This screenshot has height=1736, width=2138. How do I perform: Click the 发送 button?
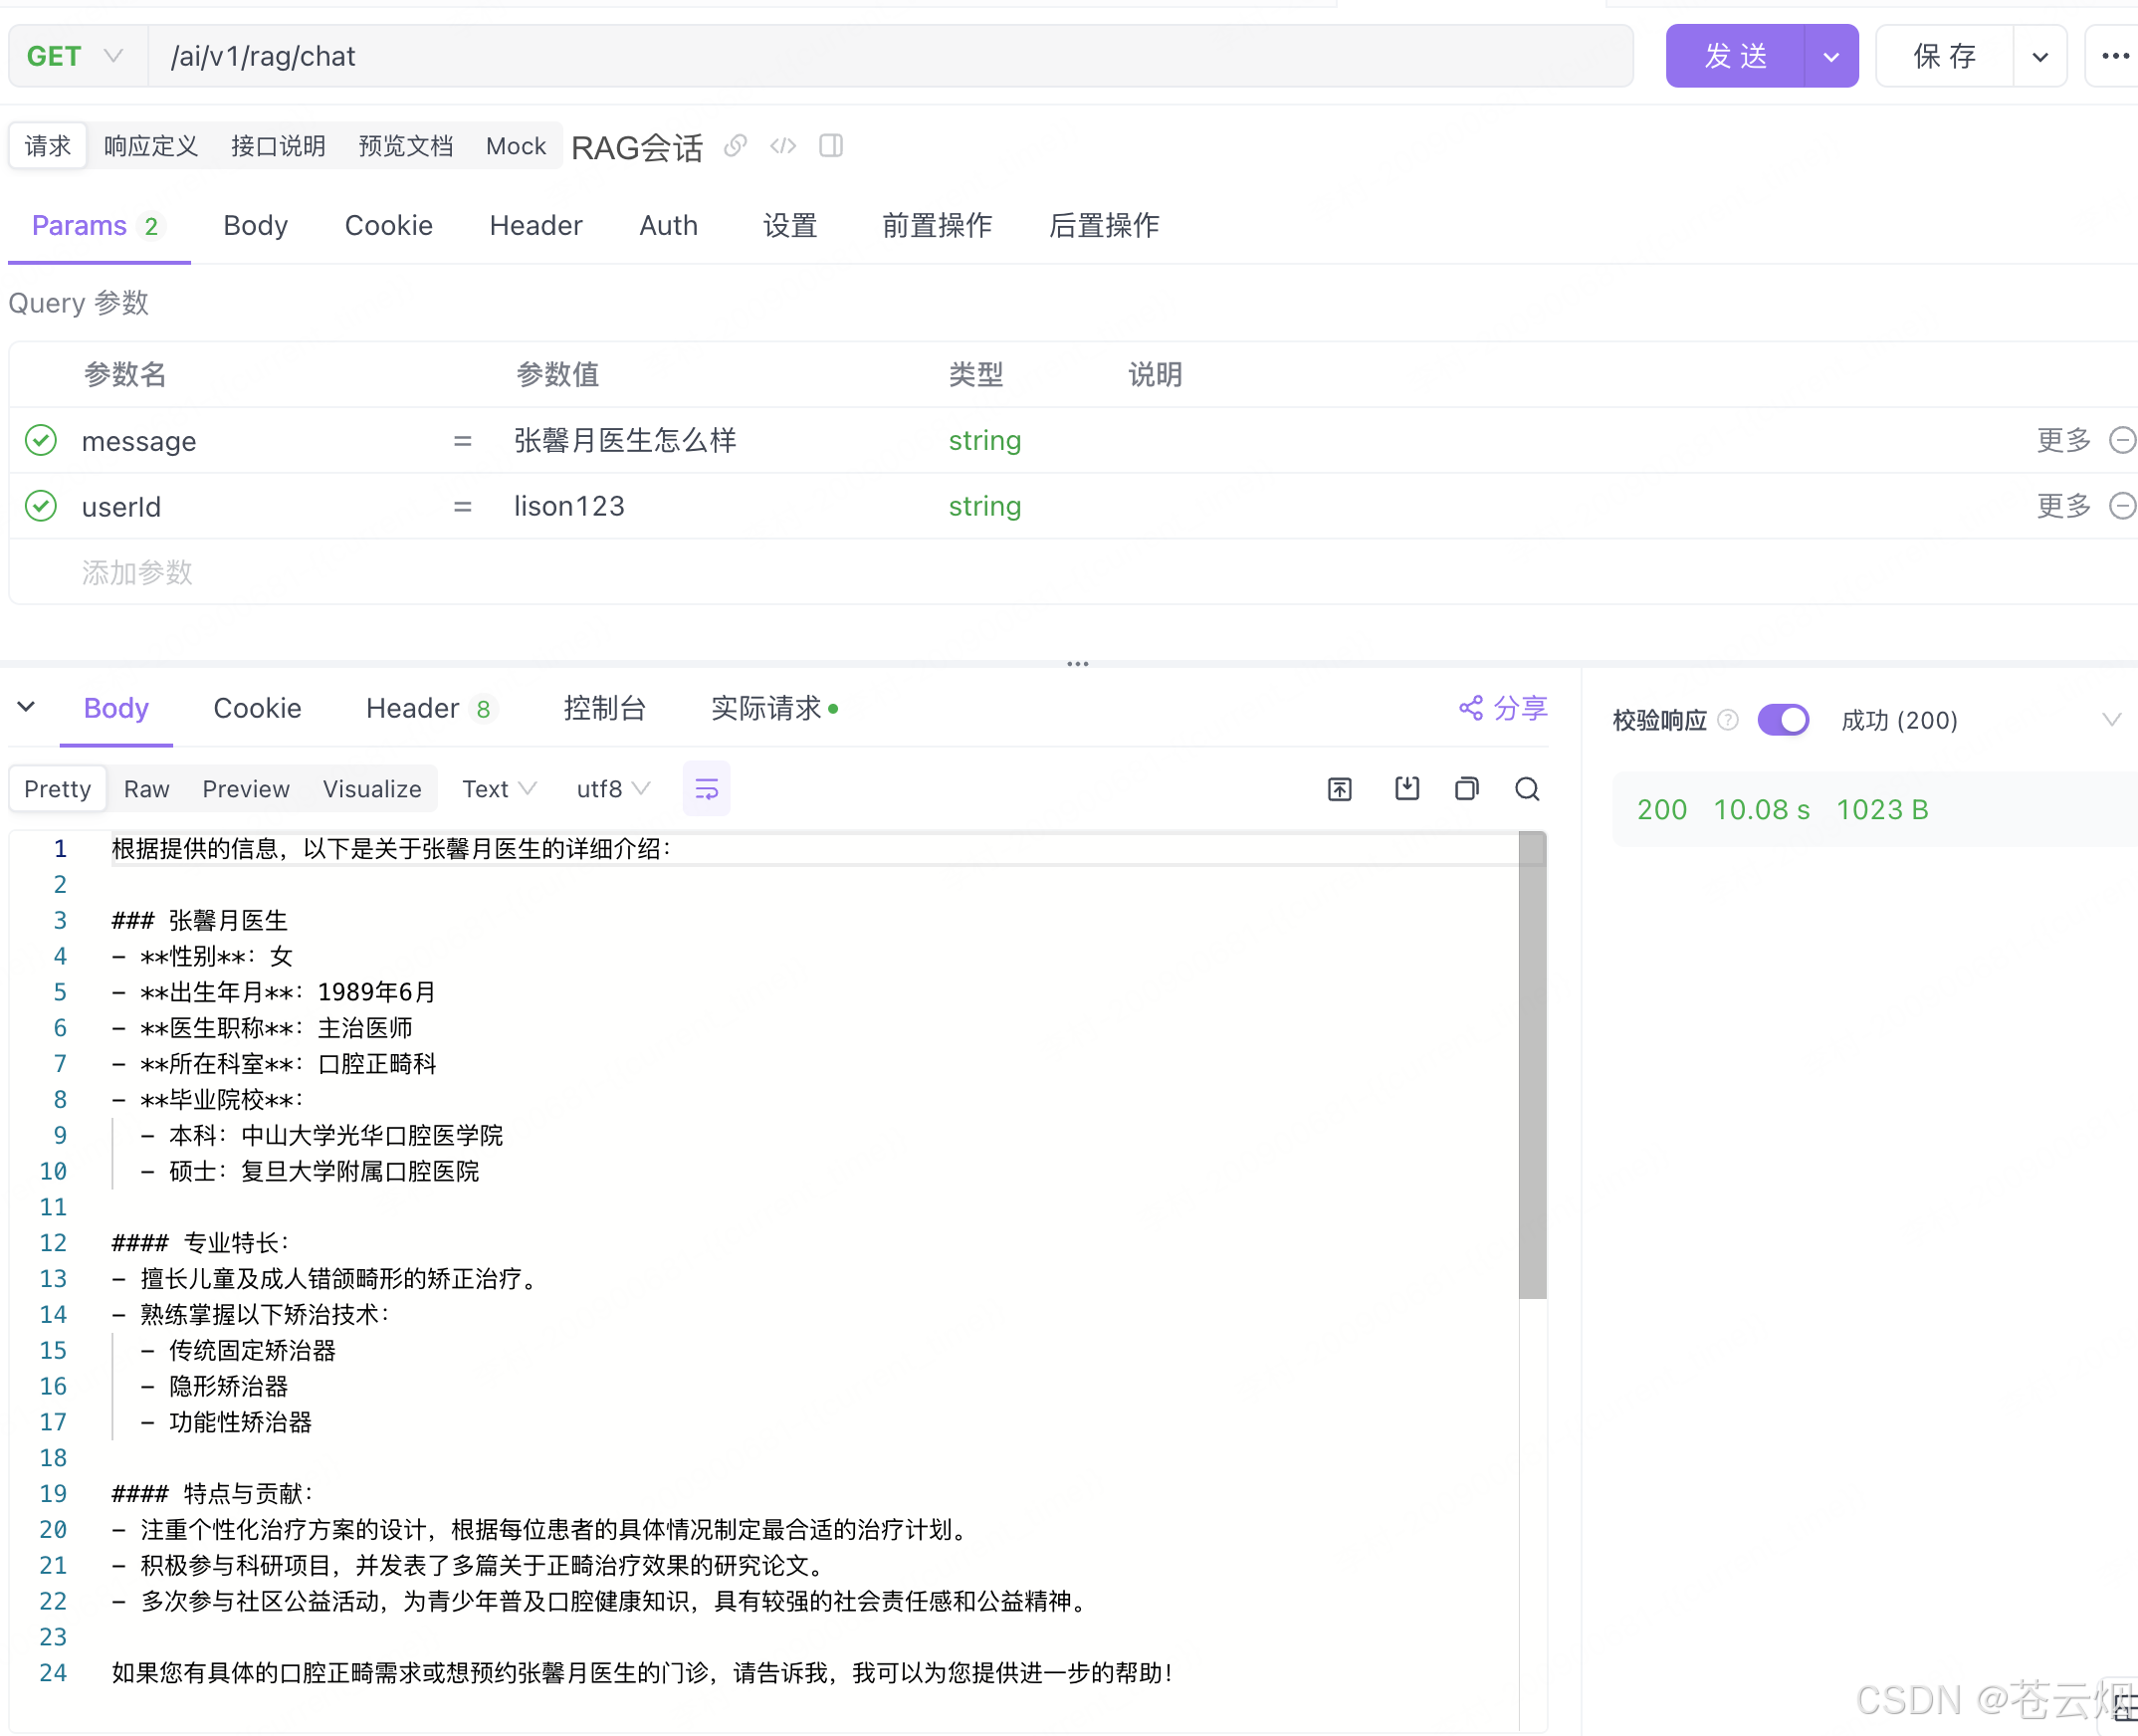1735,56
